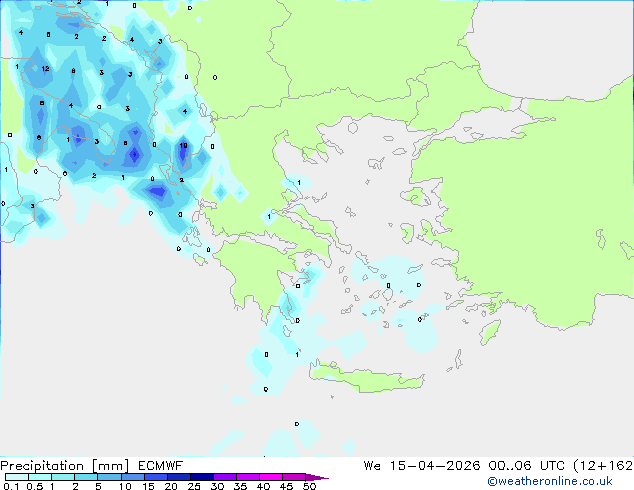Click the '(12+162' forecast offset text
634x490 pixels.
click(603, 466)
